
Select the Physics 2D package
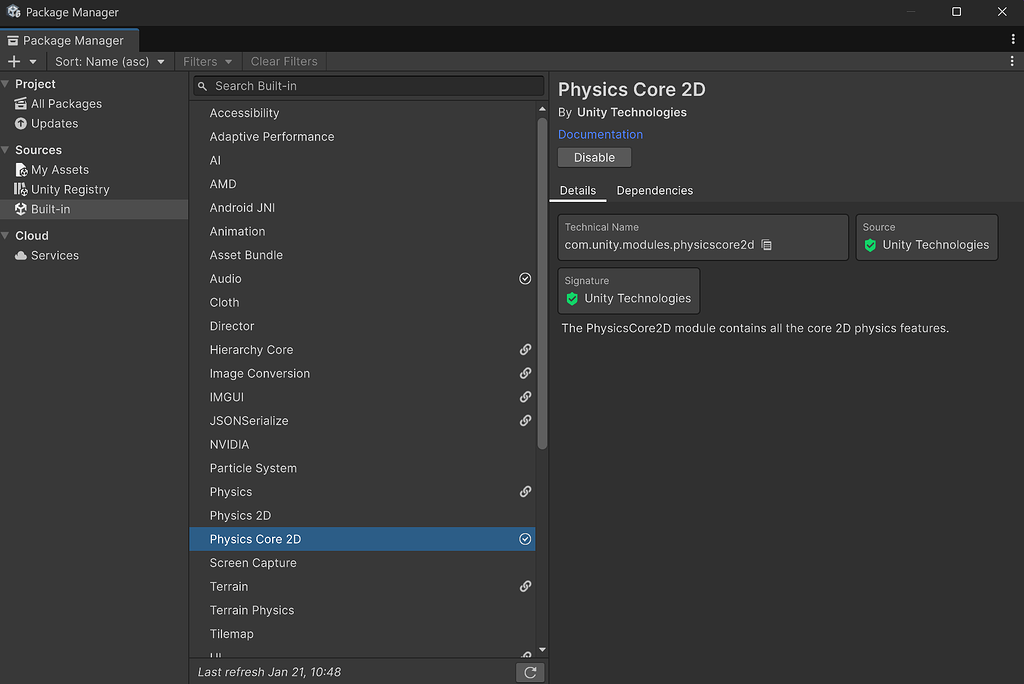pyautogui.click(x=362, y=515)
